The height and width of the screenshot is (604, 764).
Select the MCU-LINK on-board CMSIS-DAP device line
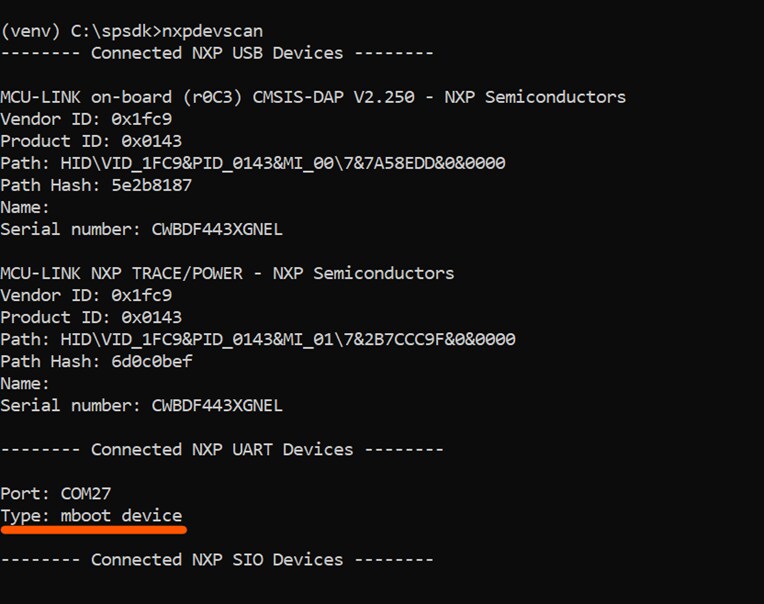pos(313,97)
